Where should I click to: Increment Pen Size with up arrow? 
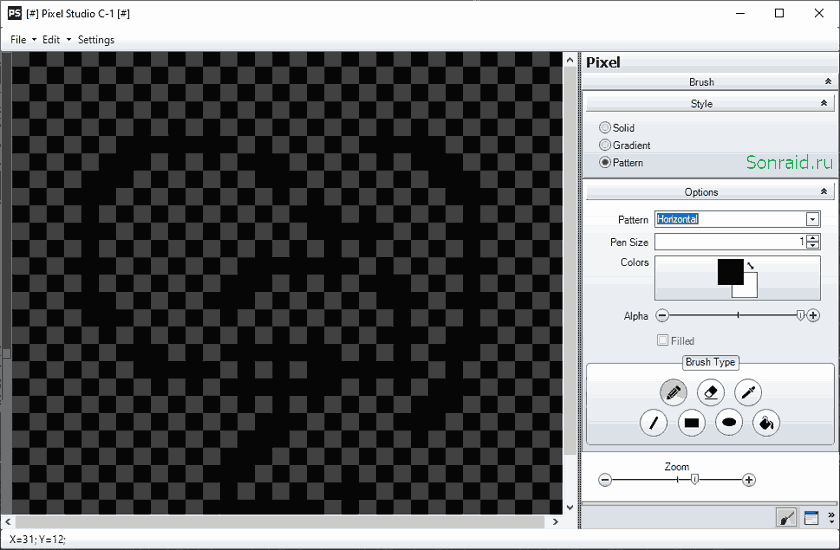813,238
